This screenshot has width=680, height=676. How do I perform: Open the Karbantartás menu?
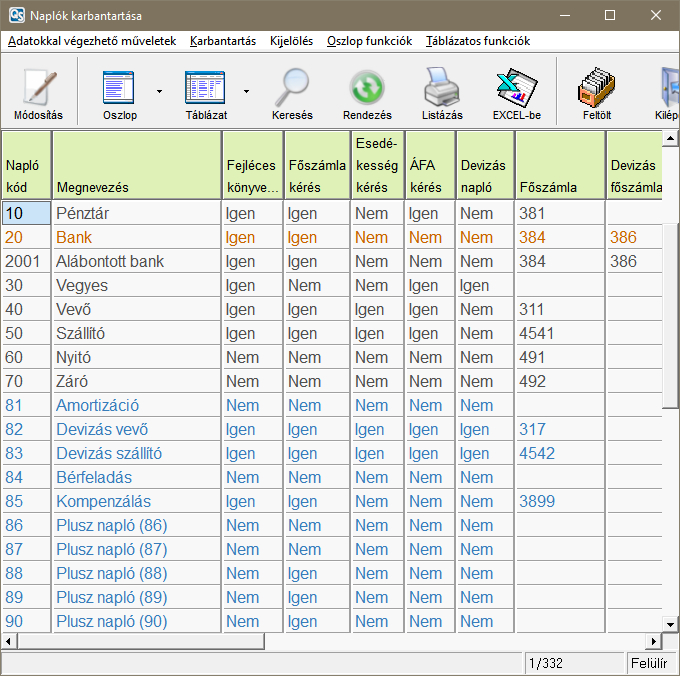click(222, 41)
